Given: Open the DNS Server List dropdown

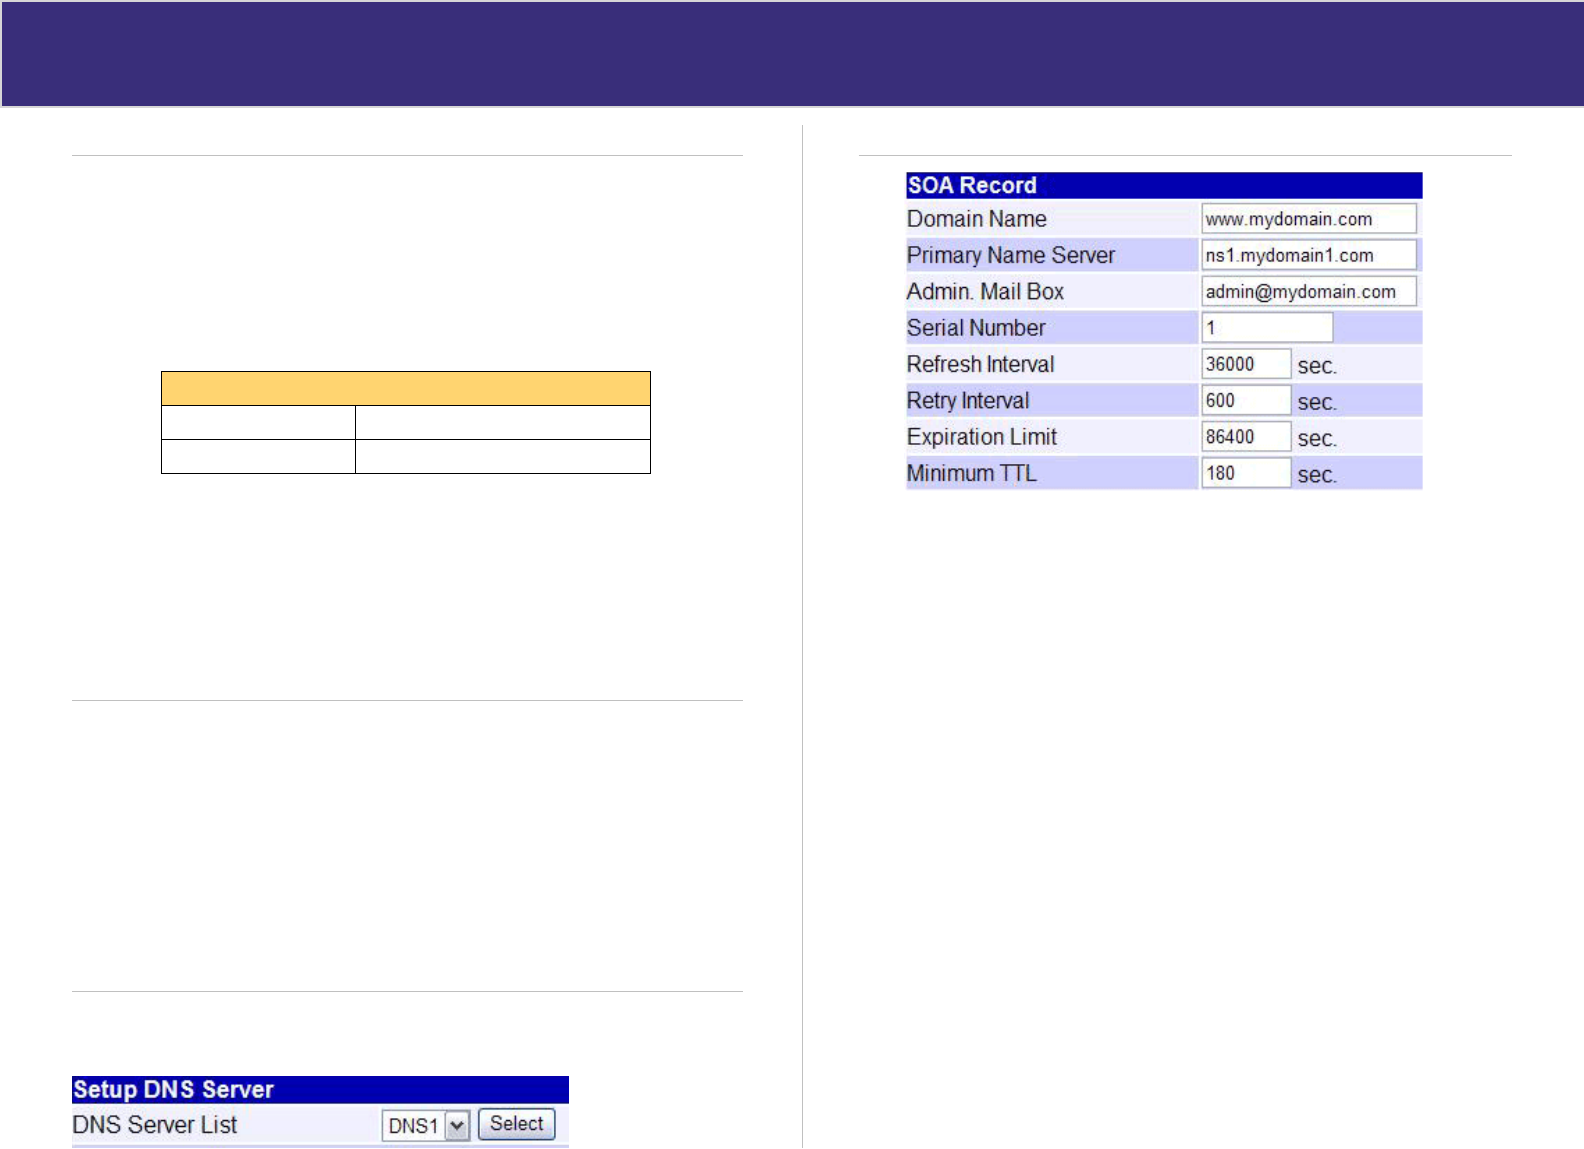Looking at the screenshot, I should pos(425,1126).
